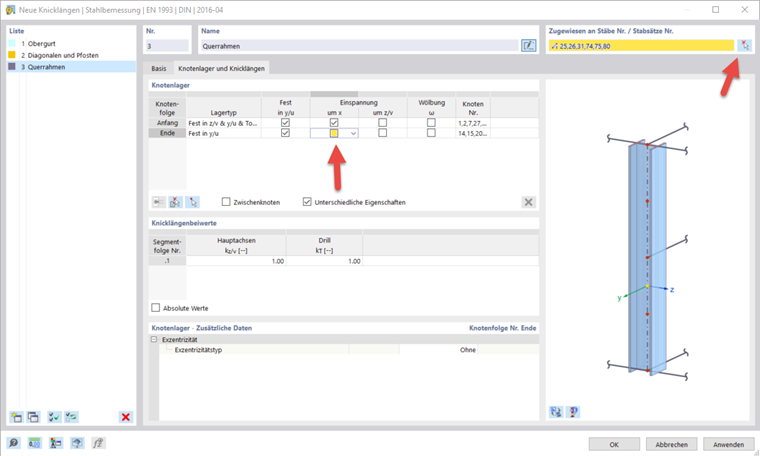Click the orange swatch of Diagonalen und Pfosten
The image size is (760, 456).
point(12,55)
